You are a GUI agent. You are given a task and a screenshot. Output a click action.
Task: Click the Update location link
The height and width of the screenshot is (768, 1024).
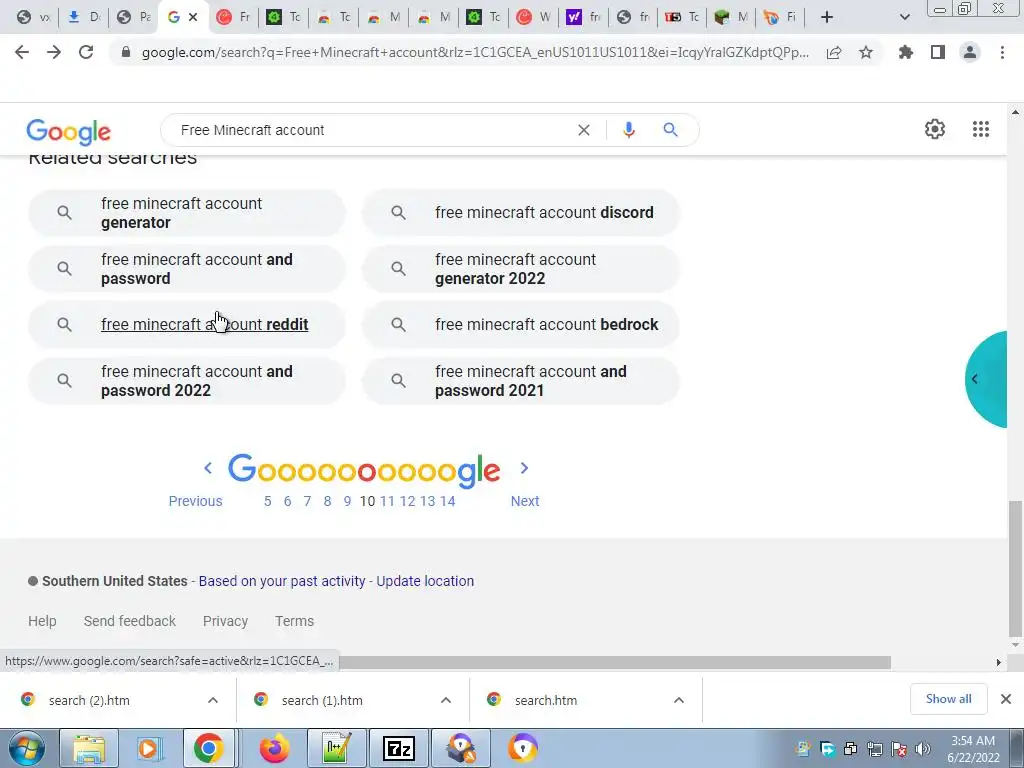425,581
